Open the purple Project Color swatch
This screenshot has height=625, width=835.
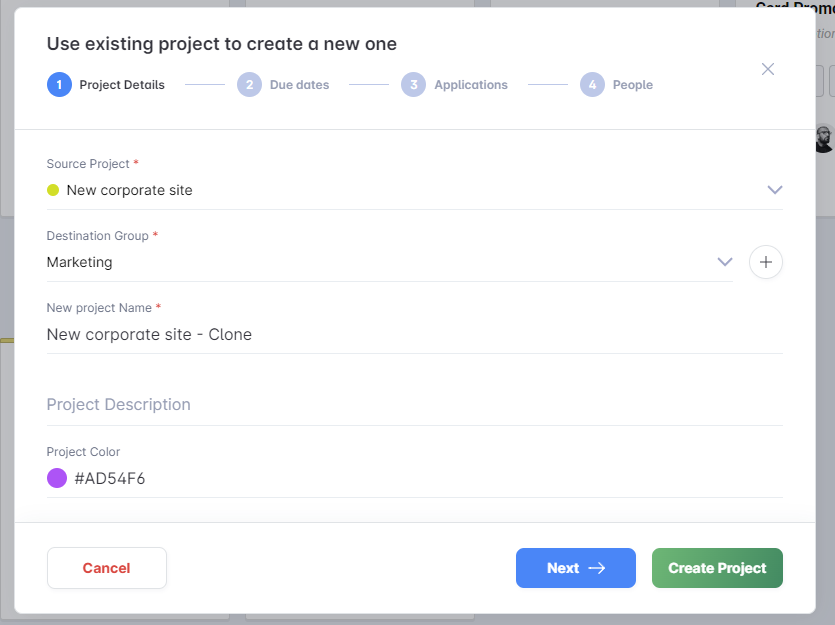57,478
